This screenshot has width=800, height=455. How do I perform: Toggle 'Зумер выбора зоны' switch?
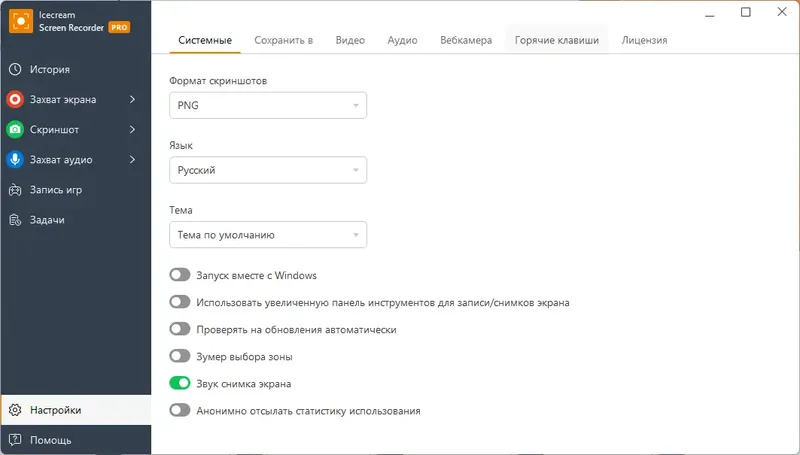click(x=180, y=356)
